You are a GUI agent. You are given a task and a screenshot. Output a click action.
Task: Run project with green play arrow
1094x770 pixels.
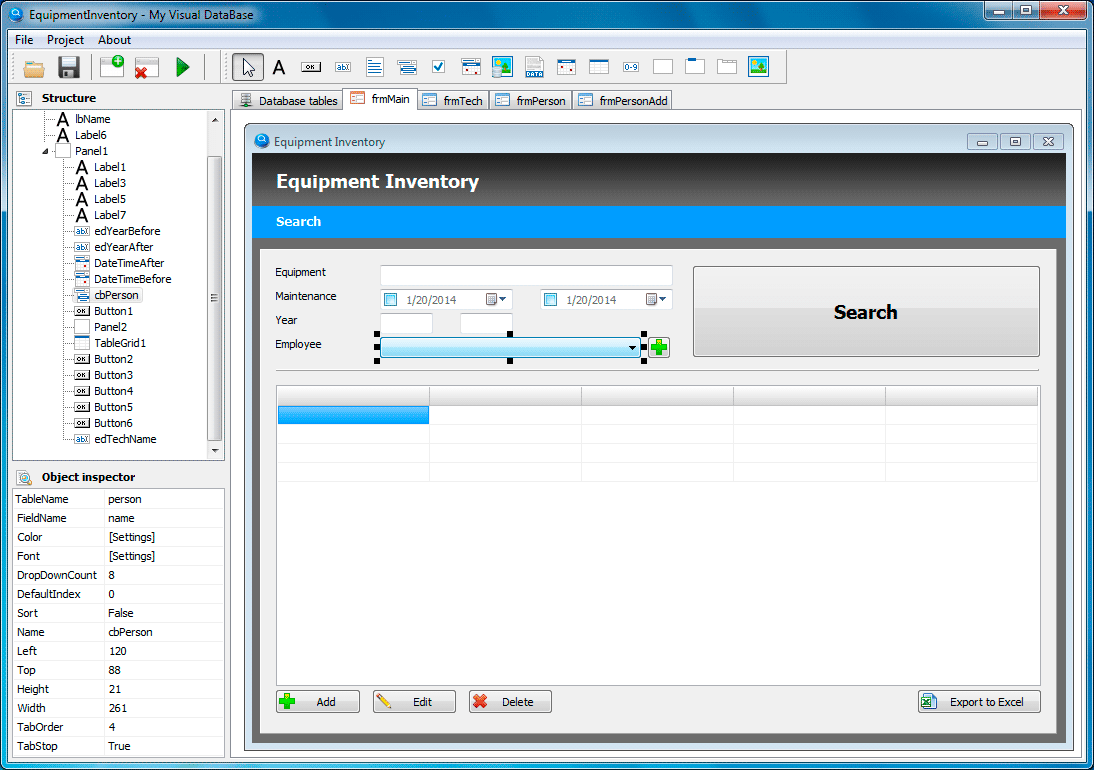[x=183, y=67]
